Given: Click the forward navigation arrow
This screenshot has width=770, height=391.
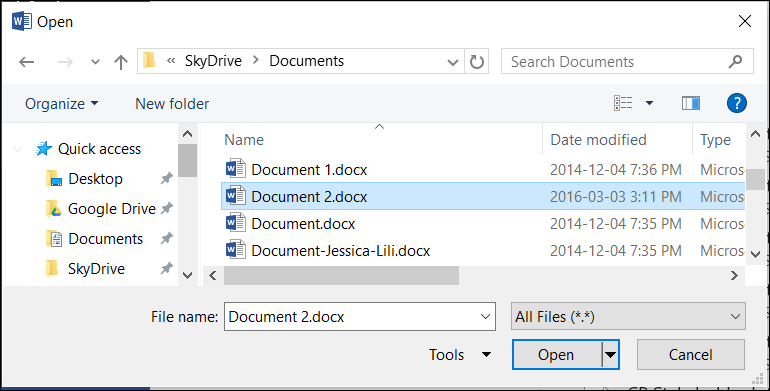Looking at the screenshot, I should click(x=65, y=62).
